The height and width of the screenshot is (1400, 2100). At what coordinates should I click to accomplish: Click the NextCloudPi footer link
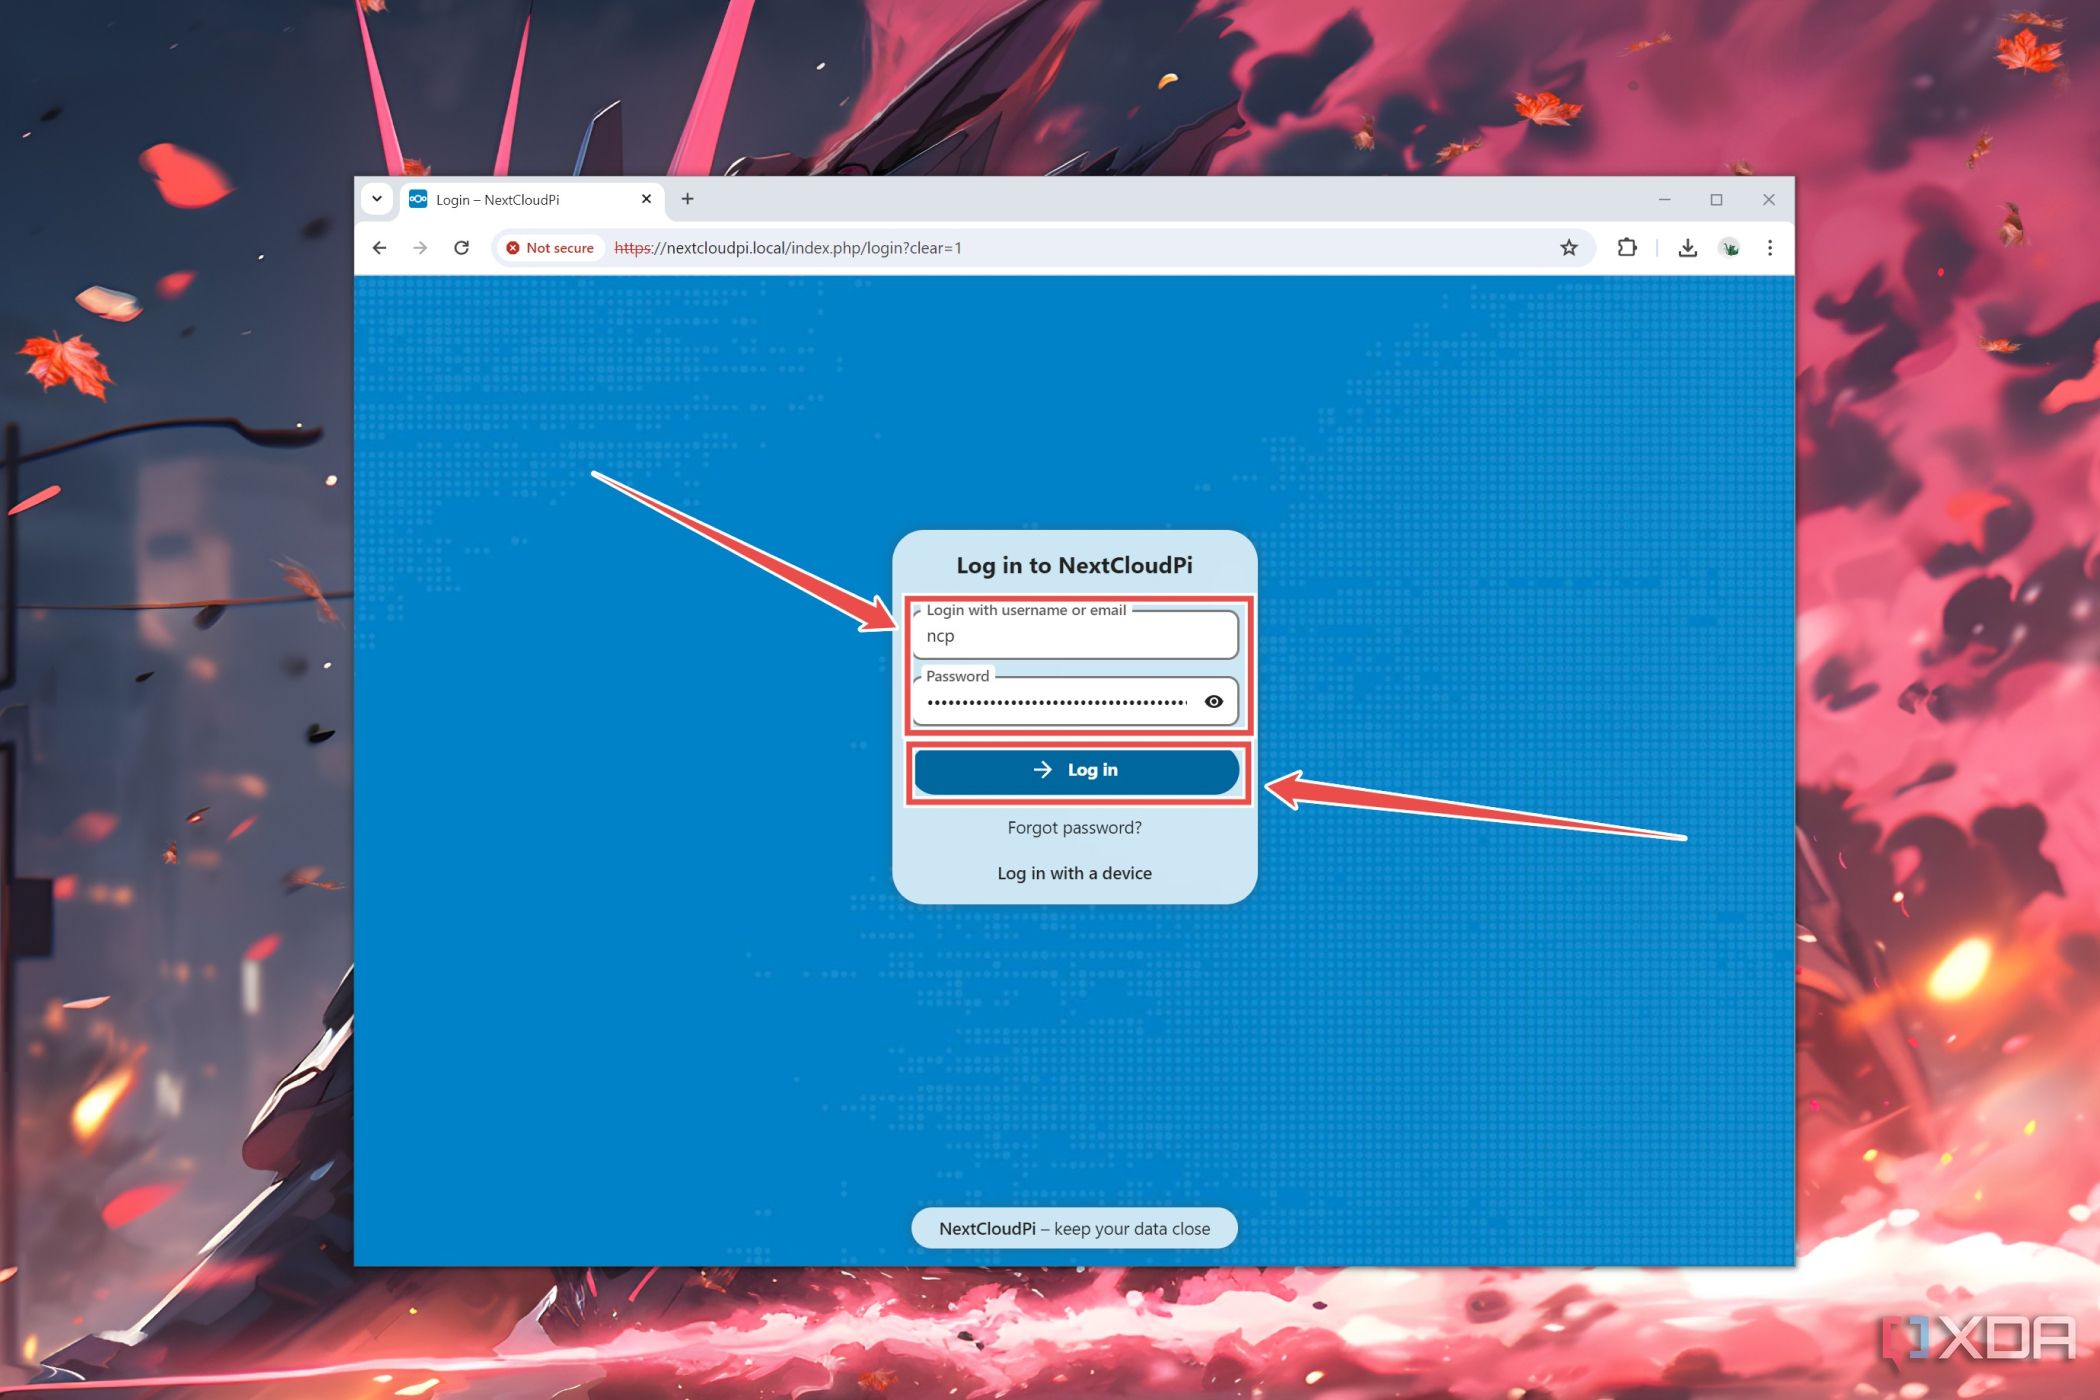pos(987,1229)
